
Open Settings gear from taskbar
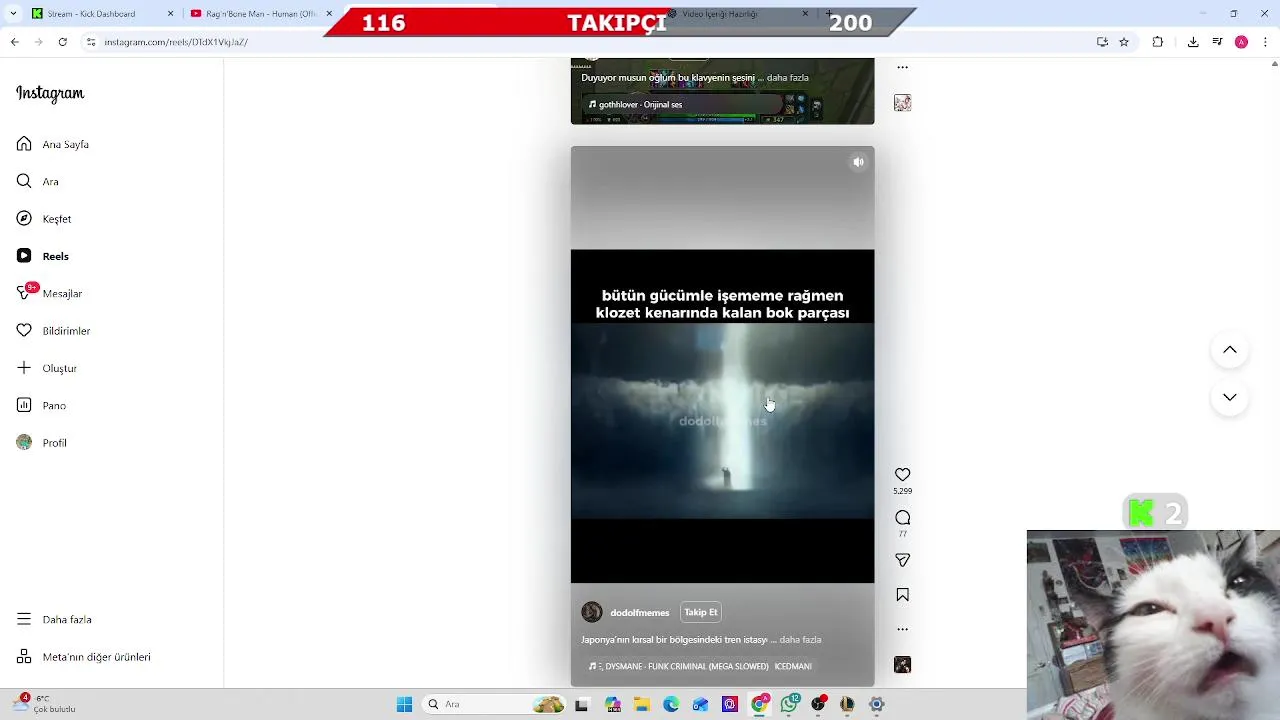point(877,704)
